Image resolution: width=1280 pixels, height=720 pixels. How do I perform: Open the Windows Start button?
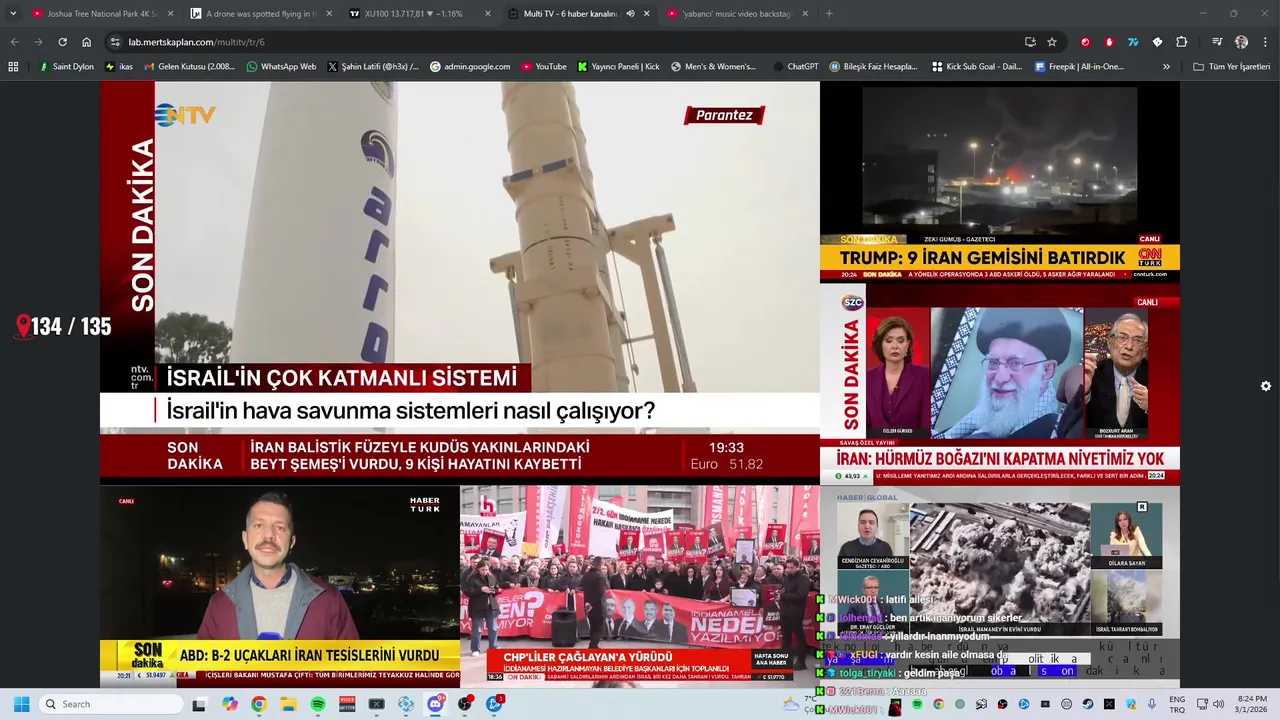click(21, 704)
